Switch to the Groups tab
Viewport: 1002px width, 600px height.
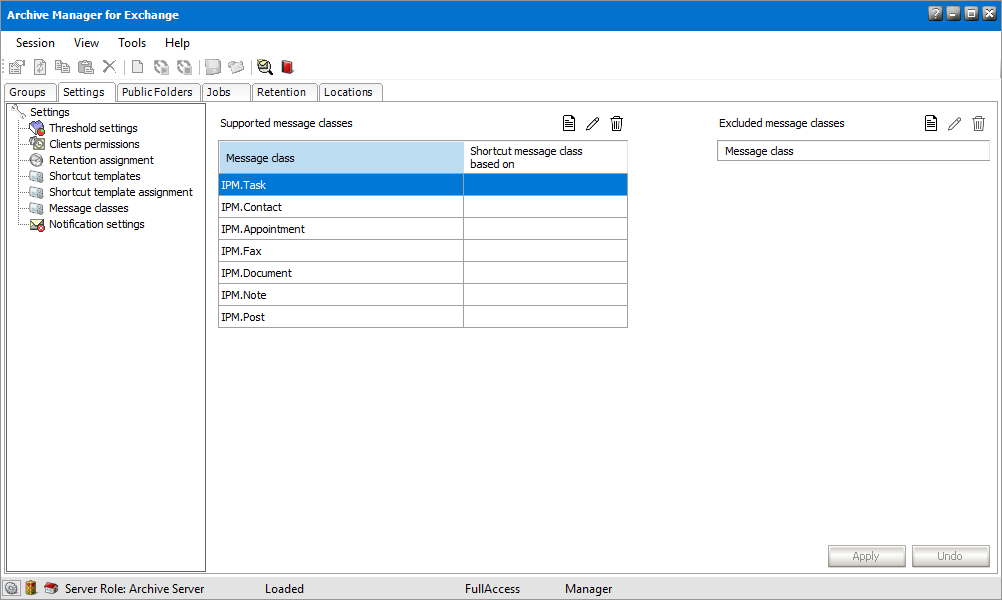coord(29,92)
